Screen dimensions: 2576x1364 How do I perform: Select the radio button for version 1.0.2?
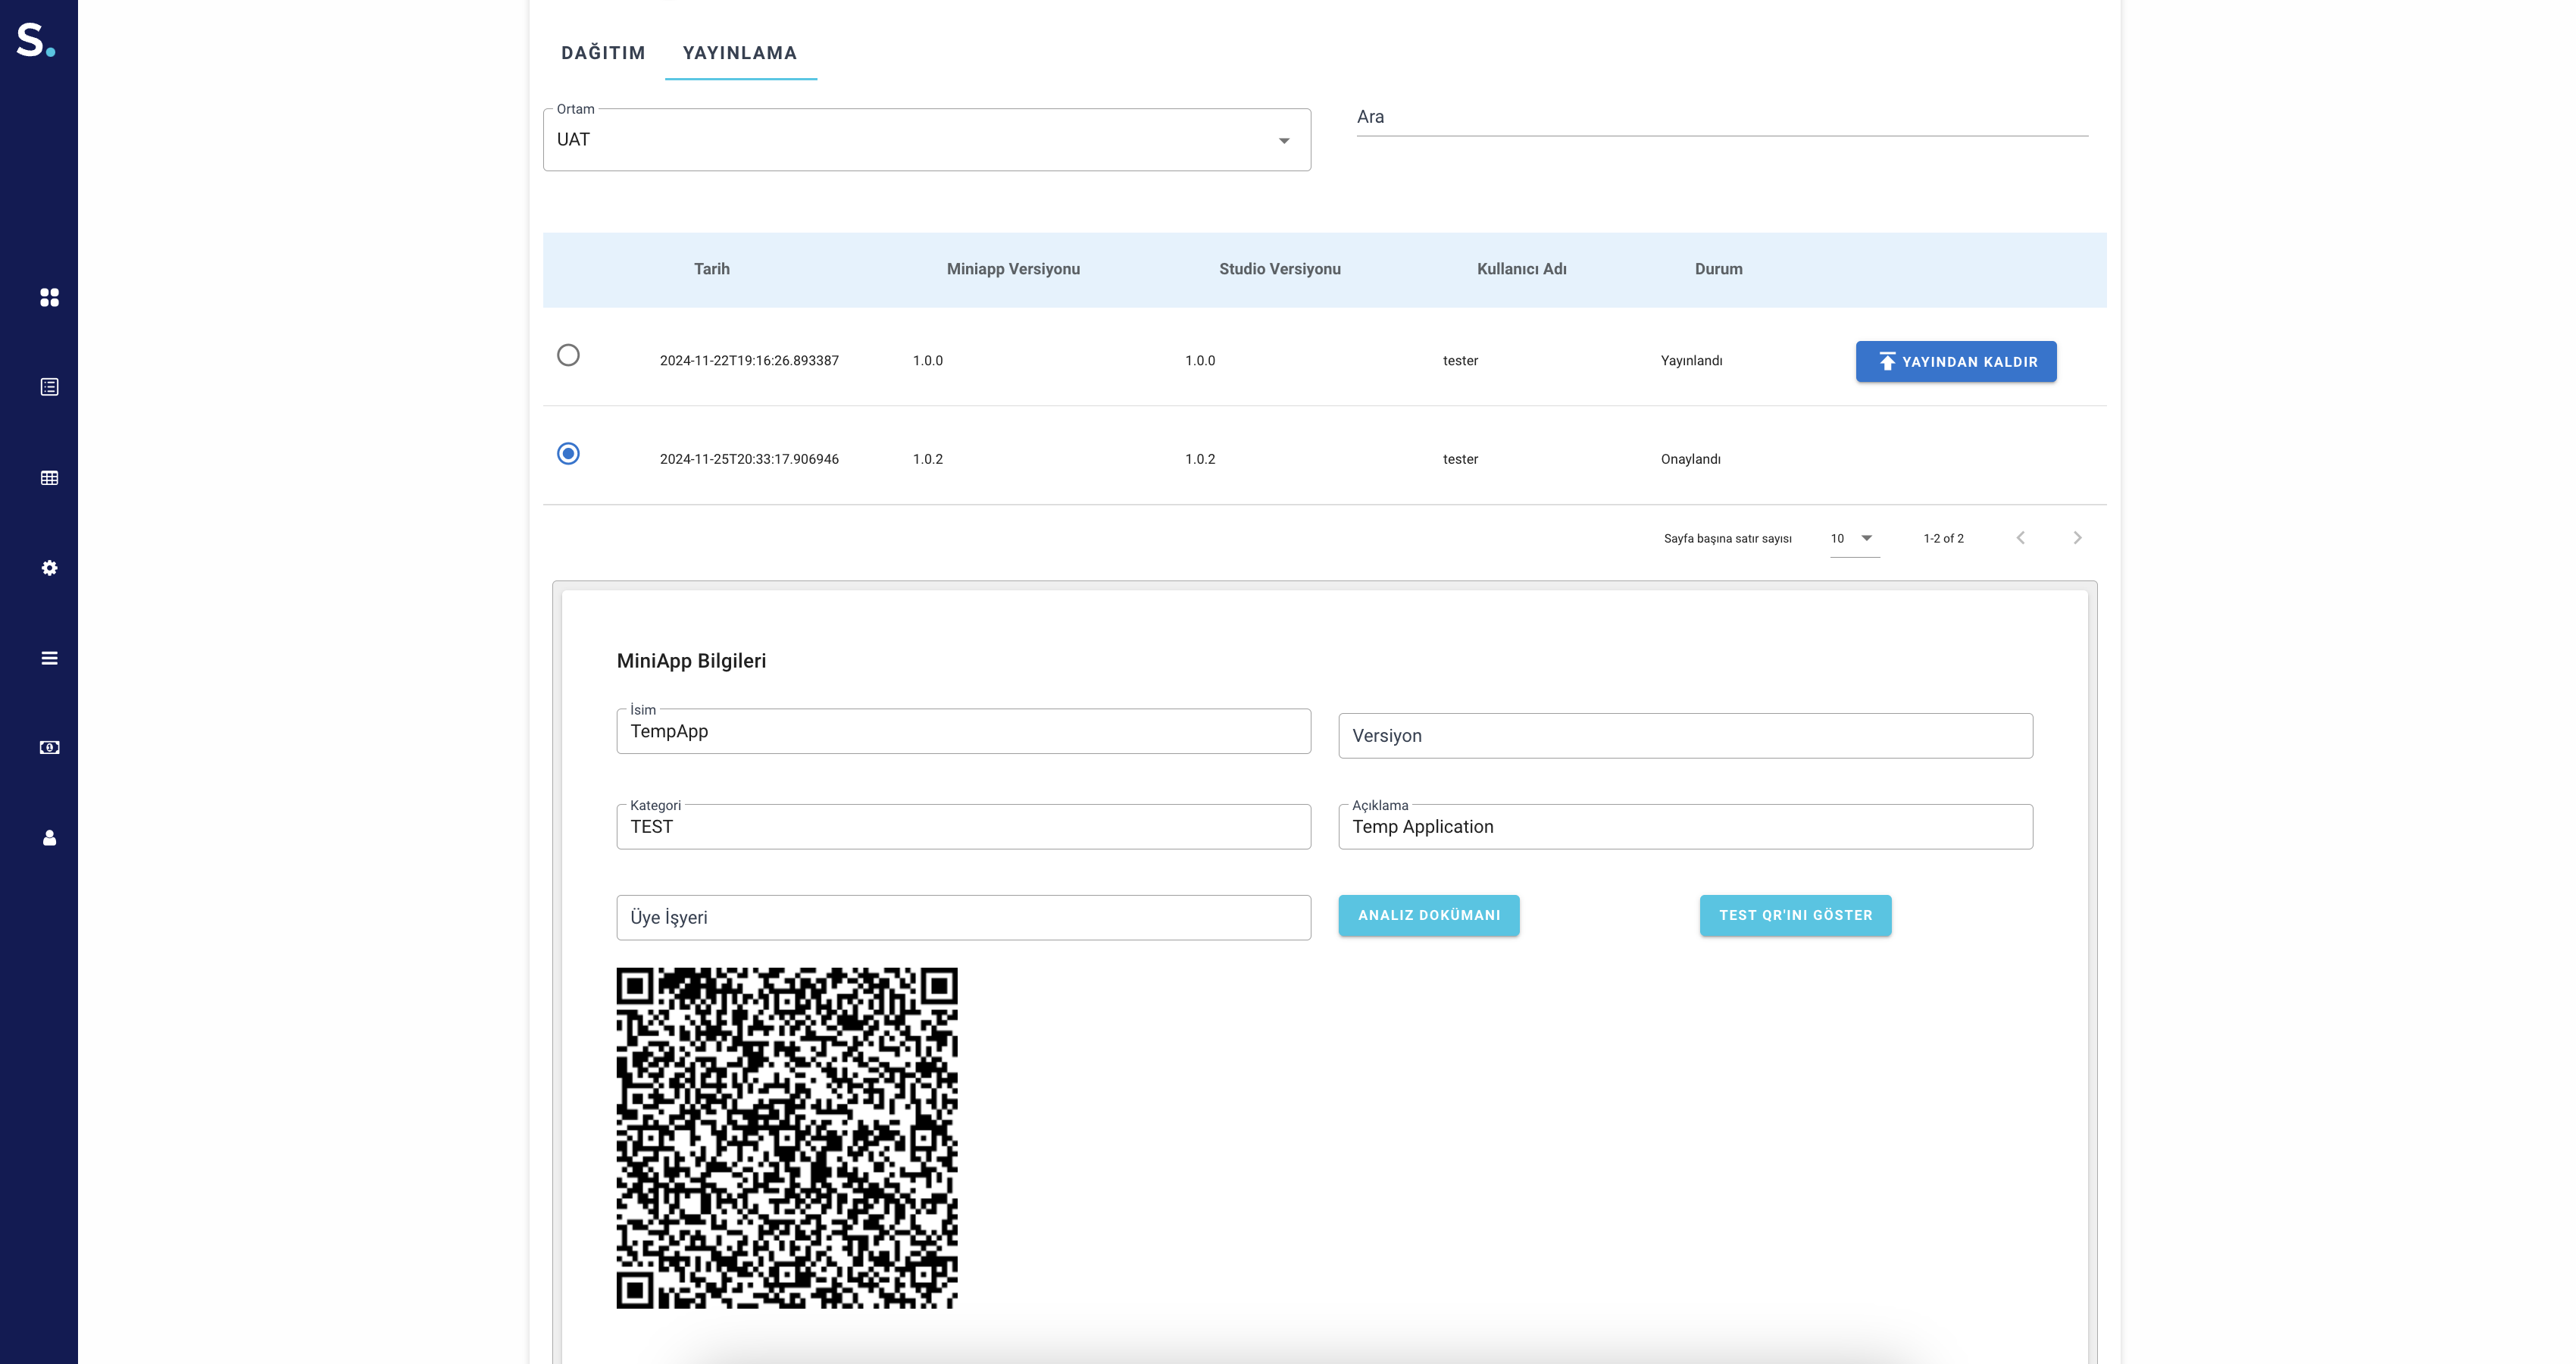coord(568,454)
